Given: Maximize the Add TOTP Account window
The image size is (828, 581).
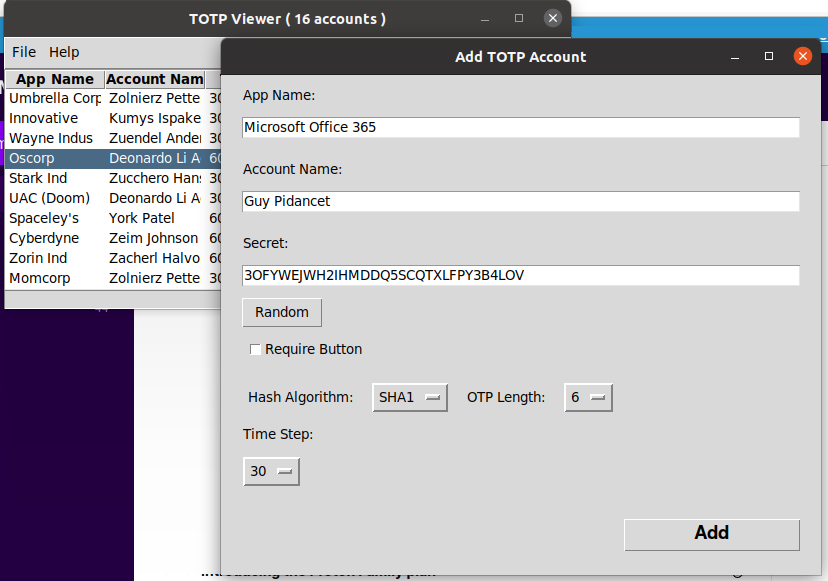Looking at the screenshot, I should tap(769, 57).
